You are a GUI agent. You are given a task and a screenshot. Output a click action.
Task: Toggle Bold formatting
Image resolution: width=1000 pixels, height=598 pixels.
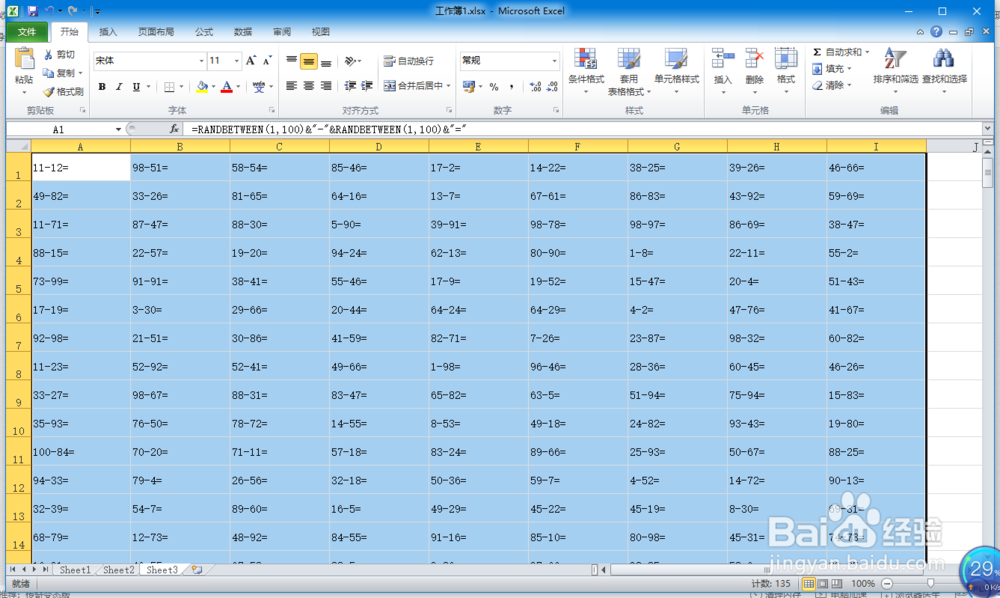102,87
